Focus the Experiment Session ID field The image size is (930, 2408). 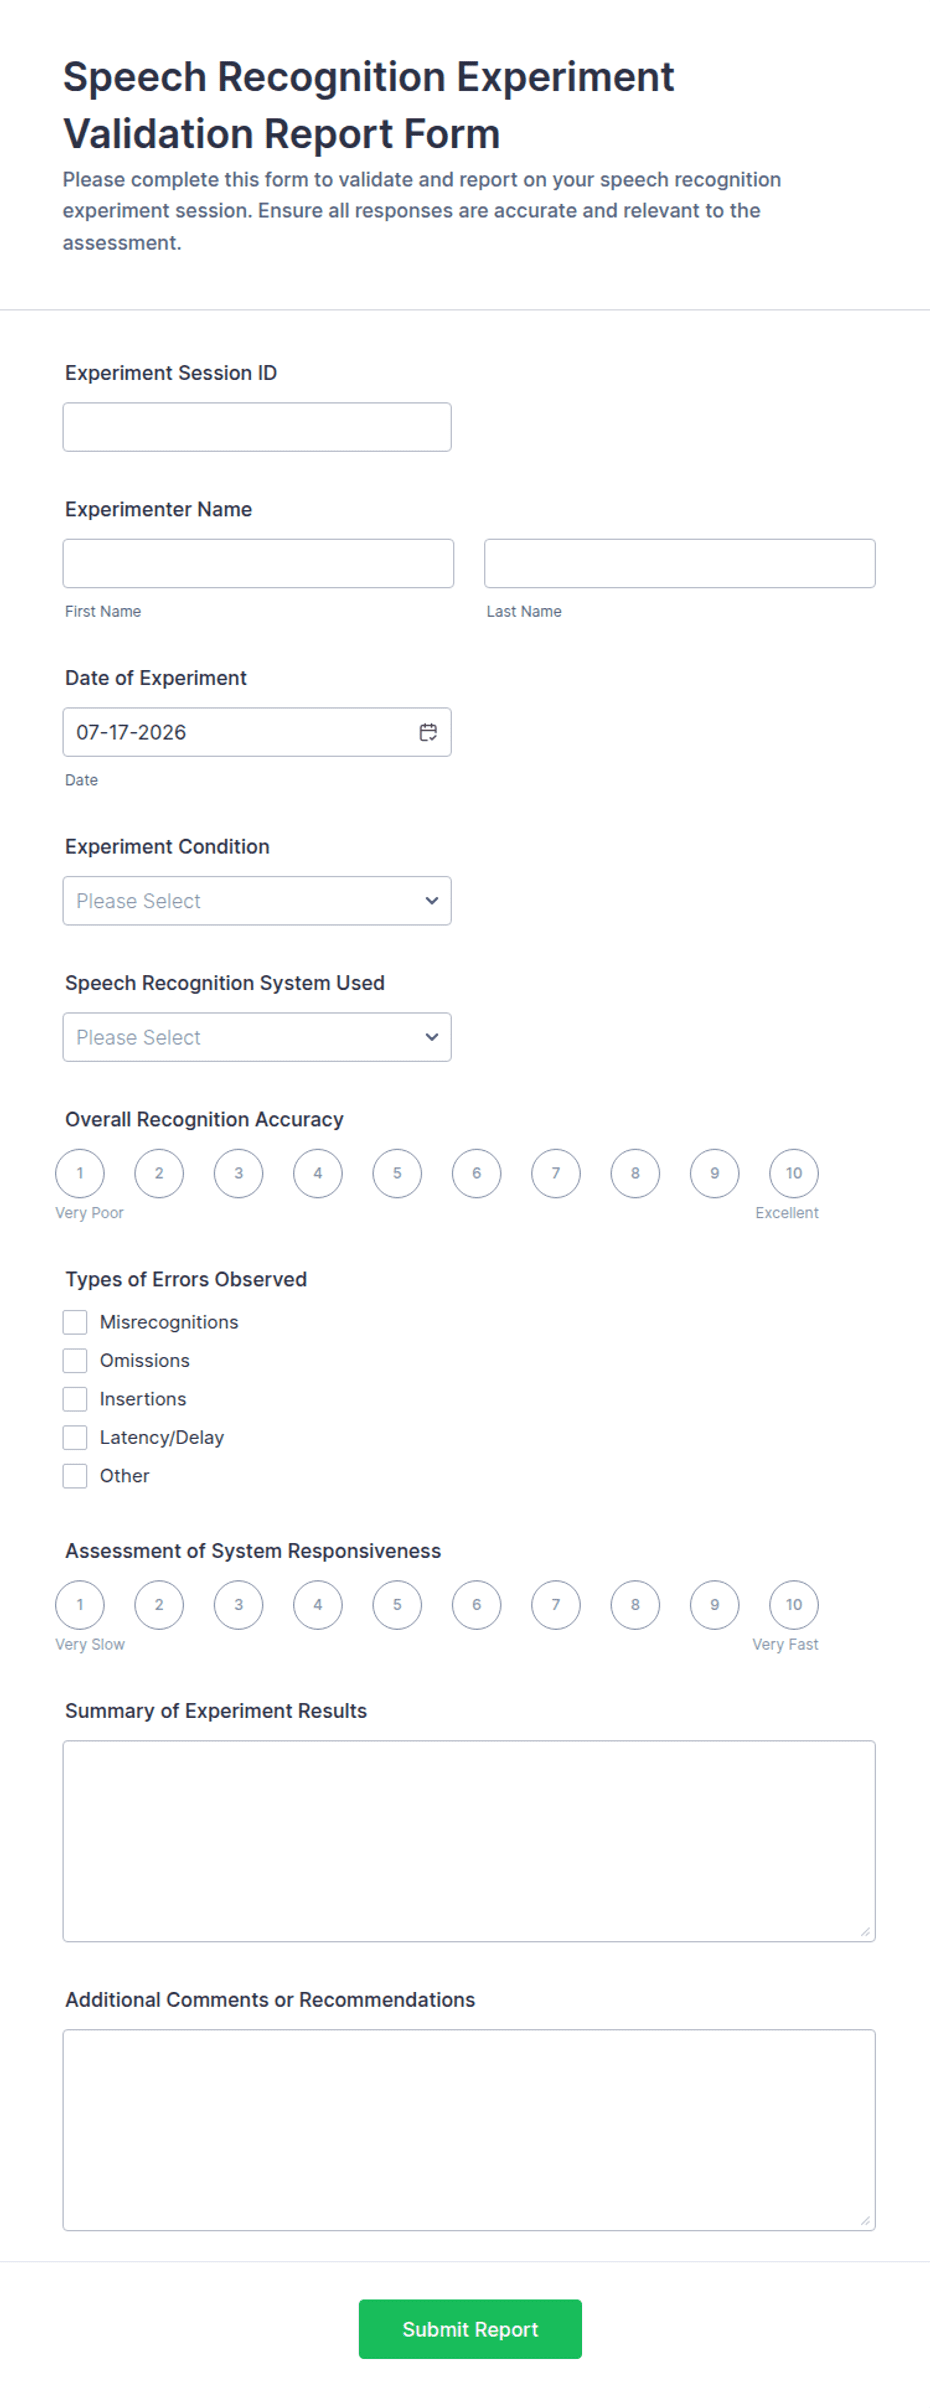tap(257, 427)
